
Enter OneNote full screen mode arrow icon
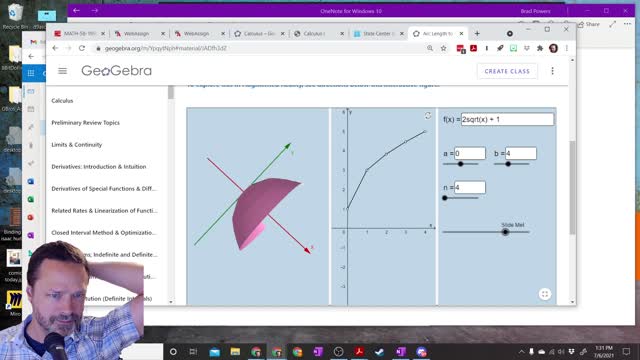coord(613,24)
